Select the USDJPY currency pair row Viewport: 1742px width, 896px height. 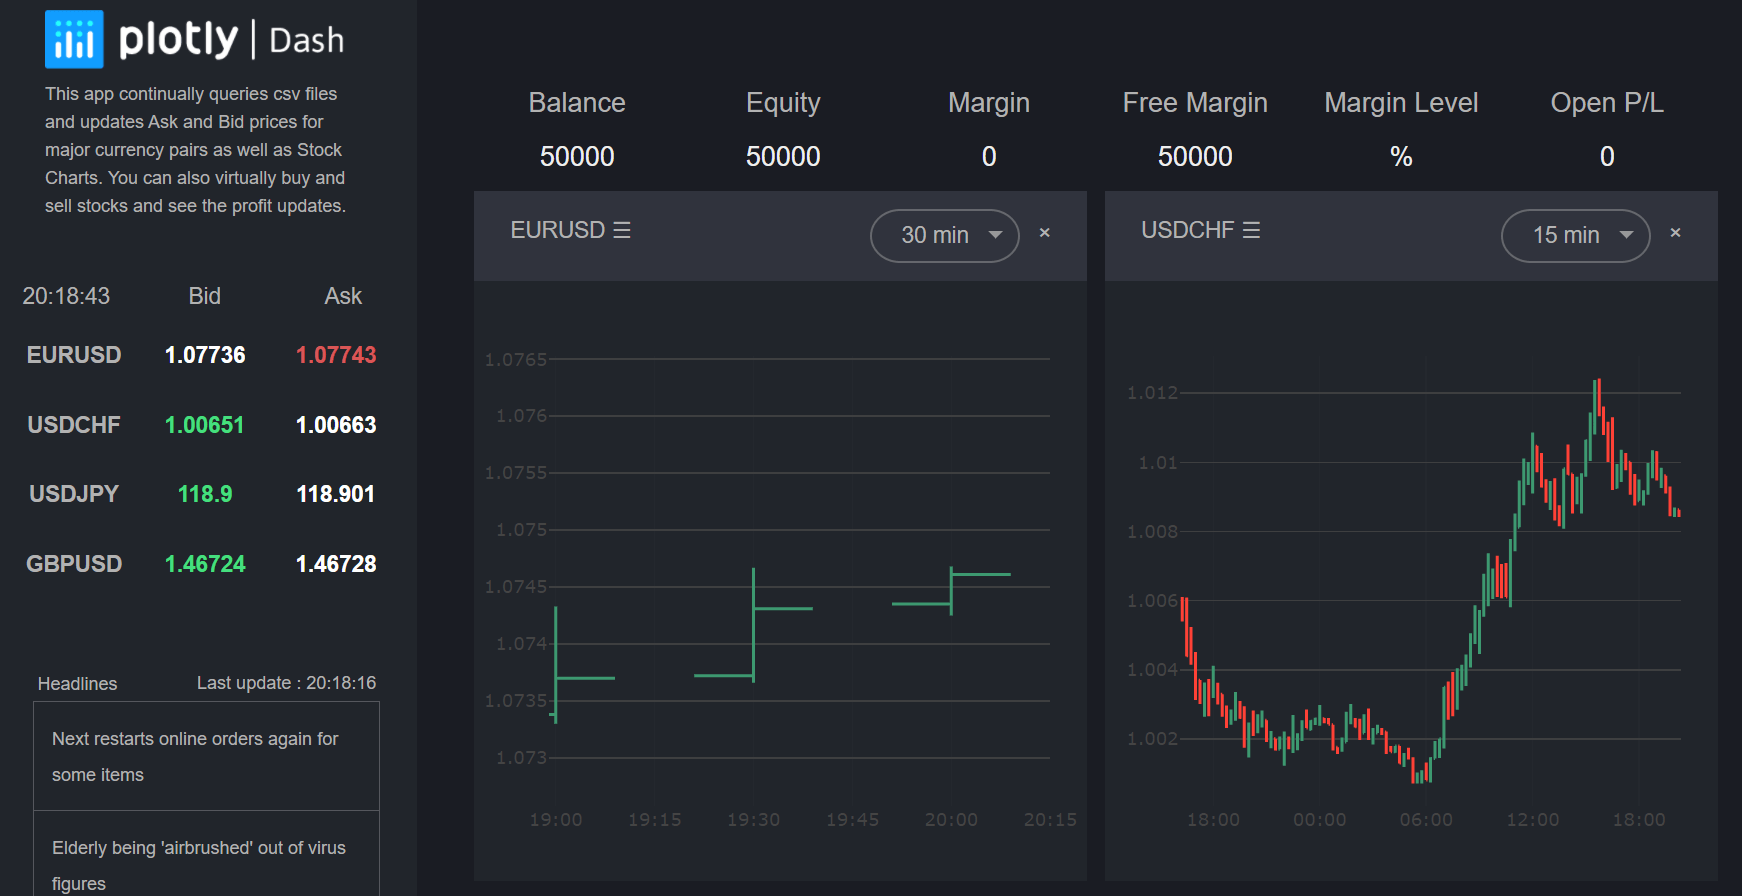(201, 494)
